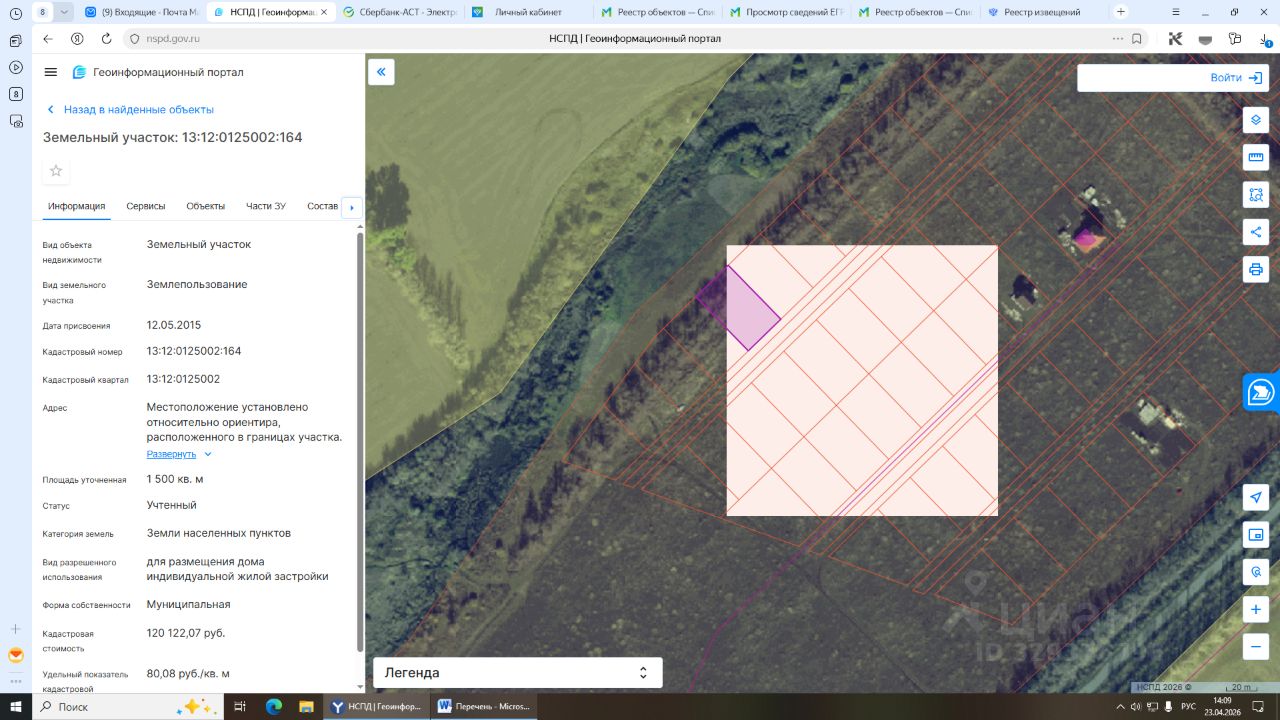Screen dimensions: 1280x720
Task: Click the cadastral cost 120 122,07 руб. value
Action: click(x=186, y=633)
